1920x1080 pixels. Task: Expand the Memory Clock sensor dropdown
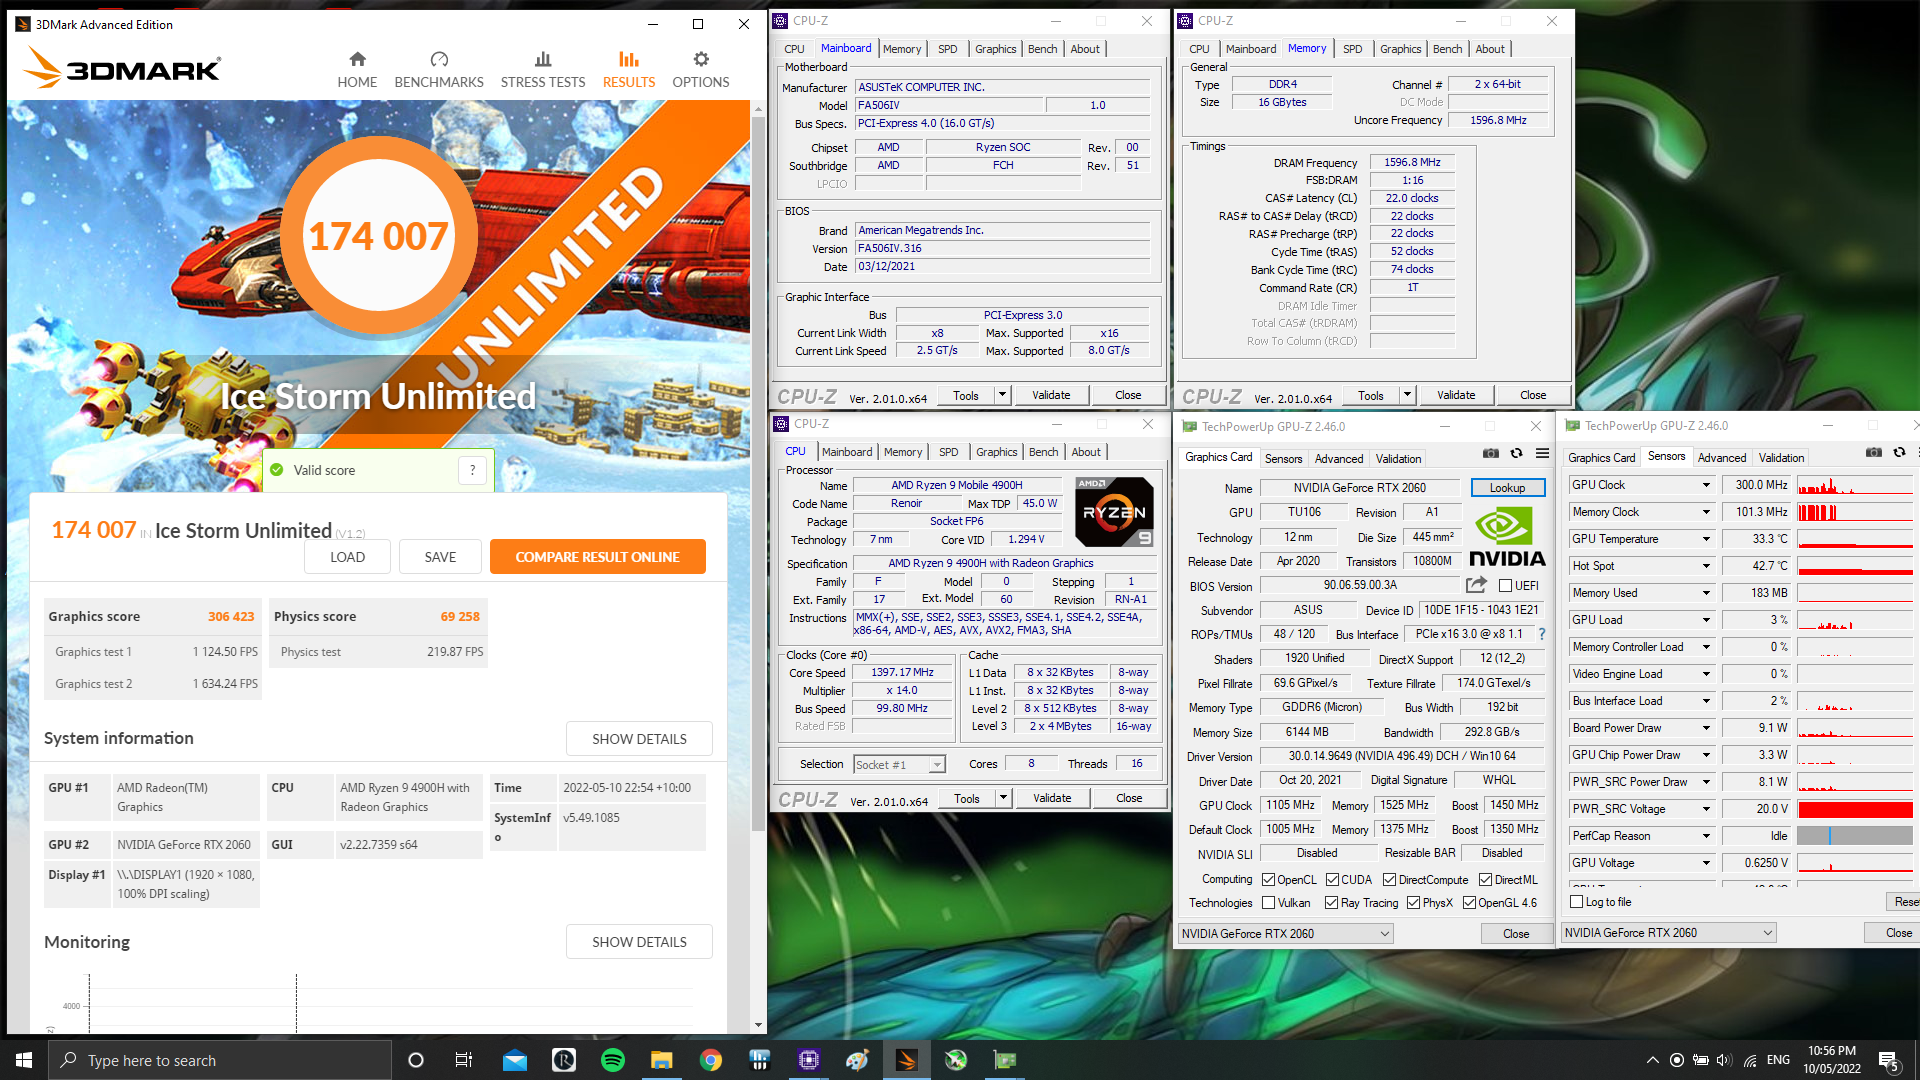(1706, 512)
